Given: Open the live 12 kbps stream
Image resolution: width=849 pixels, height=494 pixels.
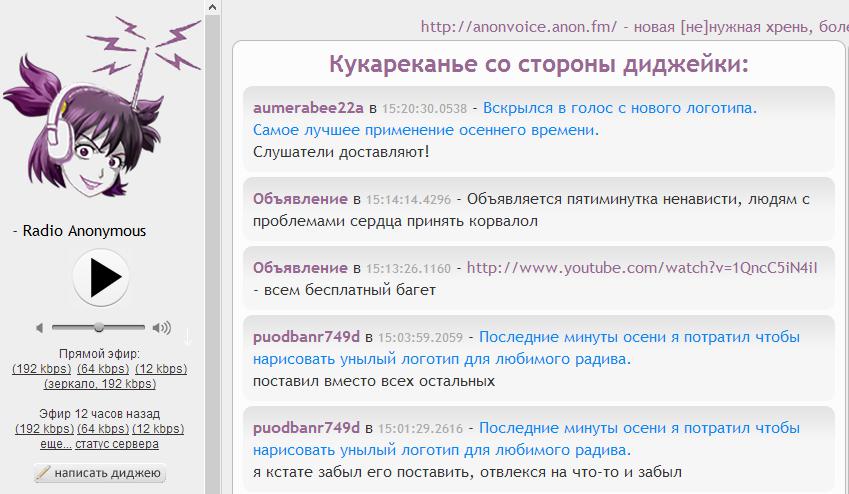Looking at the screenshot, I should pyautogui.click(x=161, y=369).
